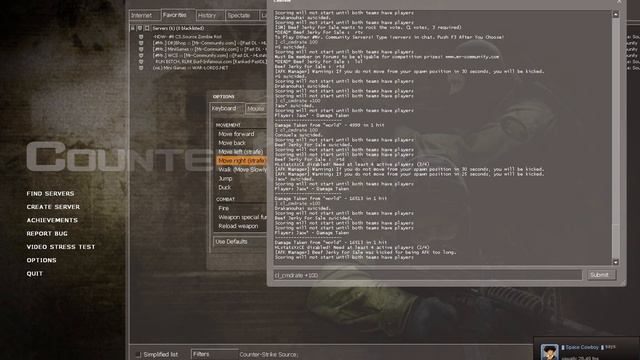Select the Reload weapon binding

pos(241,226)
